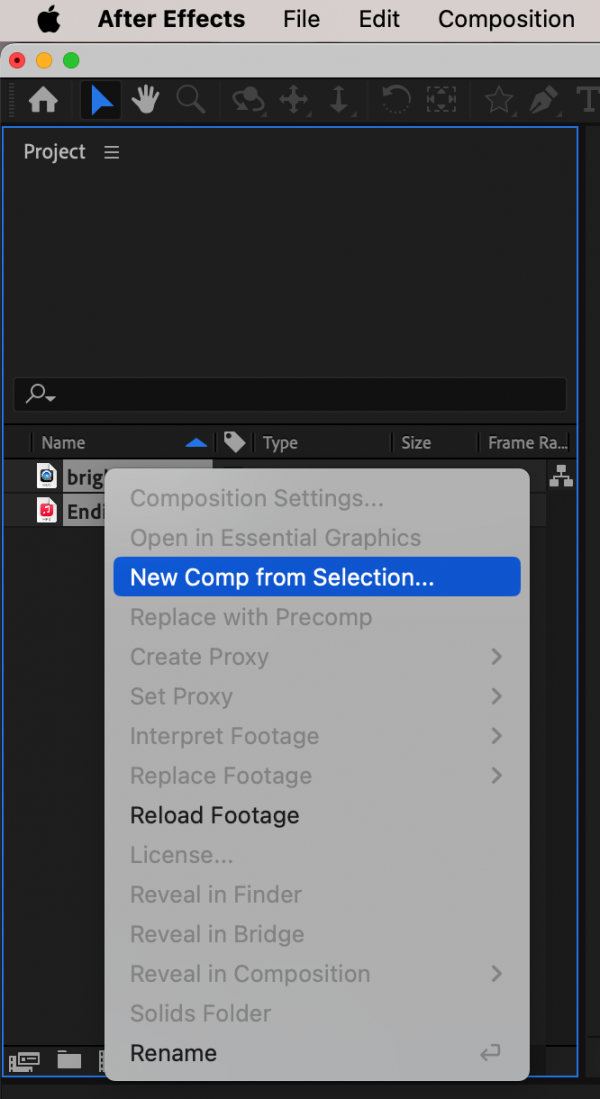
Task: Click the Interpret Footage icon at panel bottom
Action: 24,1060
